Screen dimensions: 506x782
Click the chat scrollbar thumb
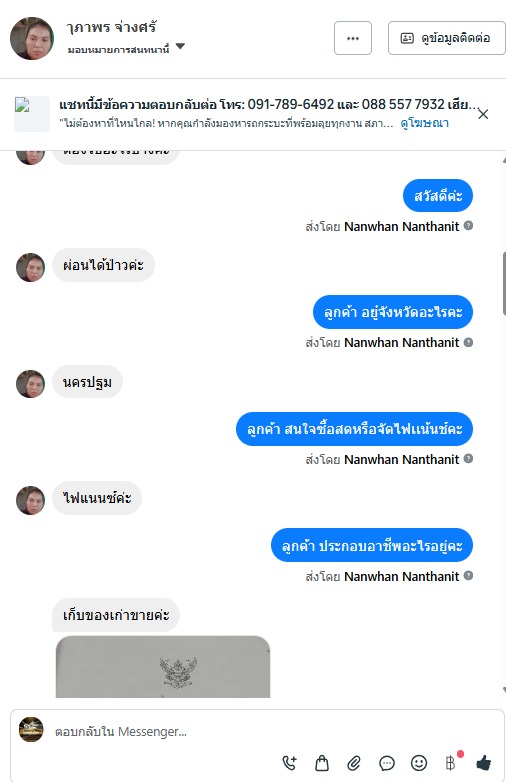(x=504, y=283)
